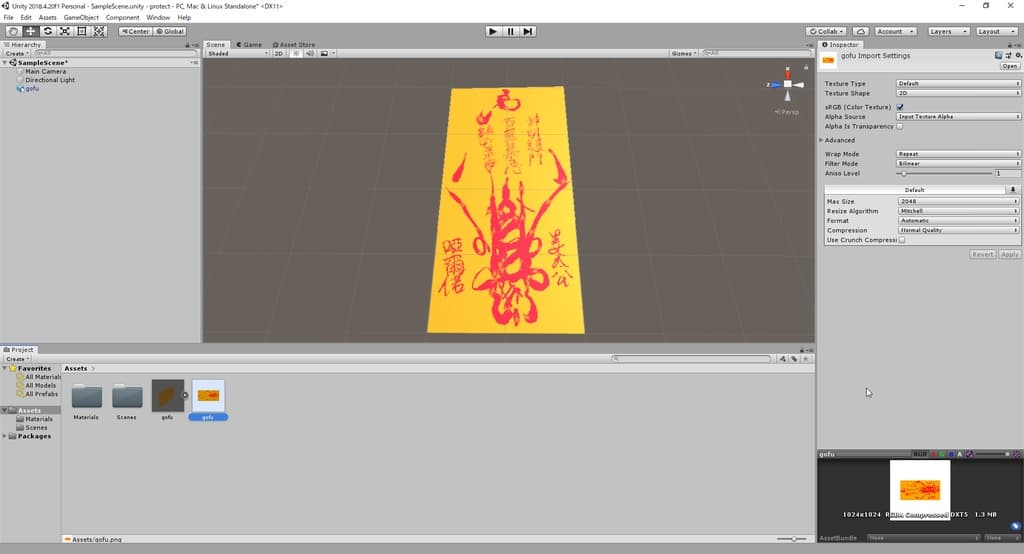Screen dimensions: 1024x554
Task: Select the Rotate tool
Action: [48, 31]
